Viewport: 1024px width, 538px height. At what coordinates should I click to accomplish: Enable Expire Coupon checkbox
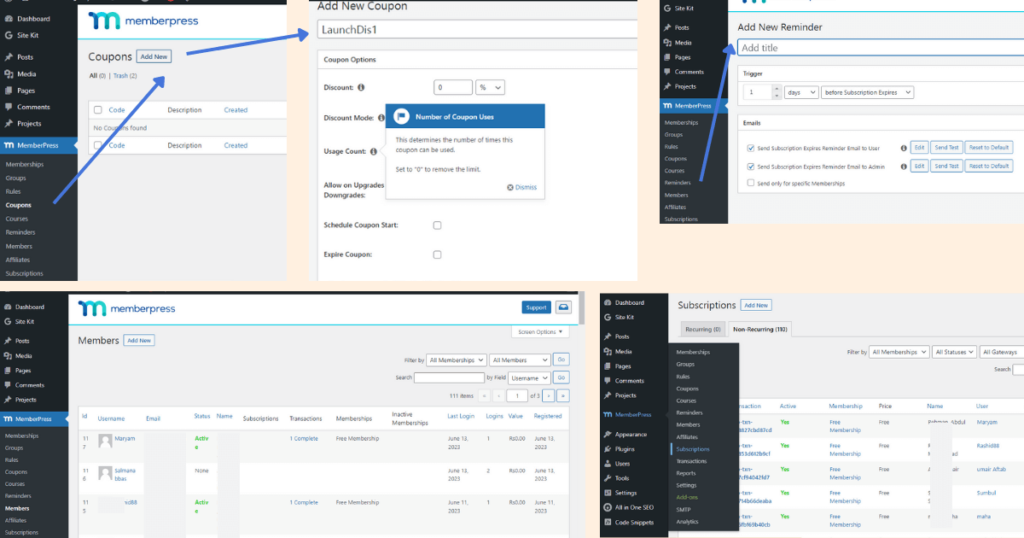click(438, 255)
